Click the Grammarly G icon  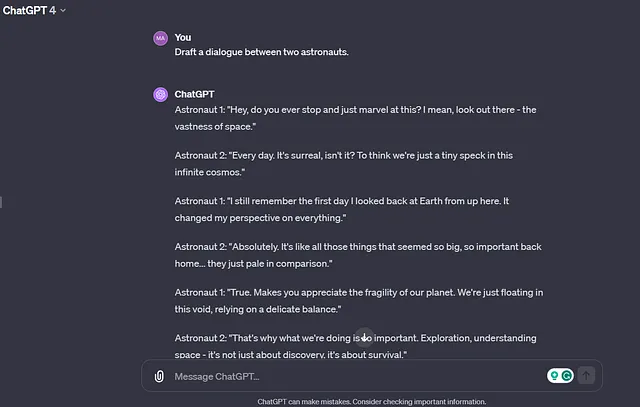coord(567,375)
